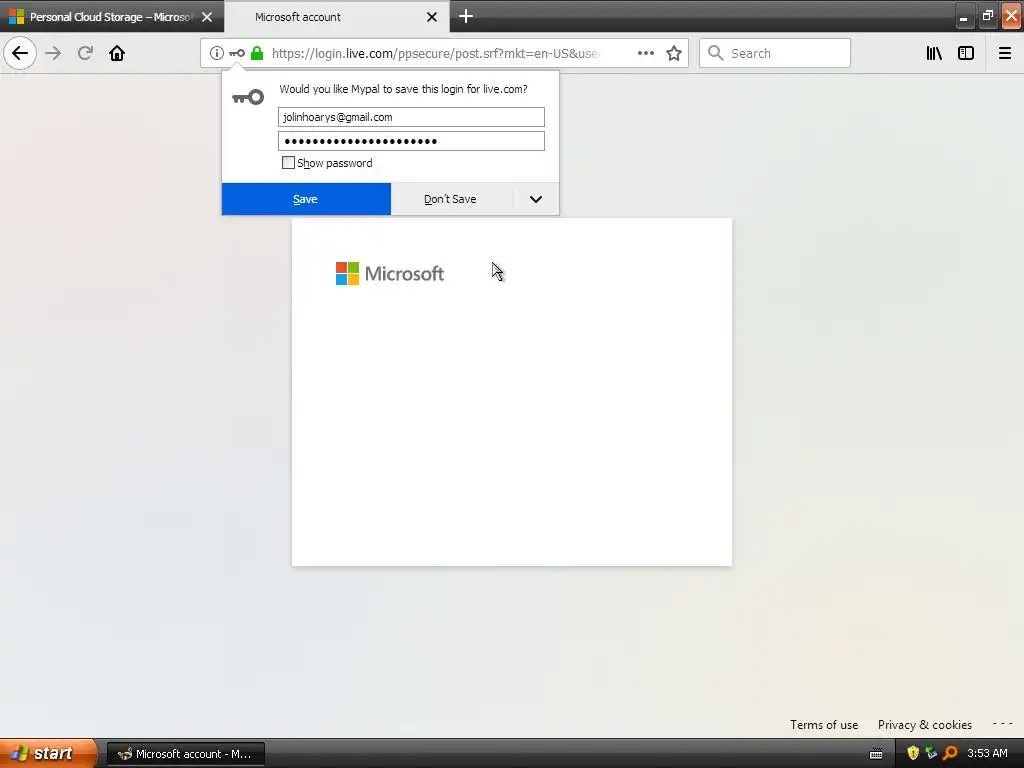The width and height of the screenshot is (1024, 768).
Task: Bookmark this page with the star
Action: [x=674, y=53]
